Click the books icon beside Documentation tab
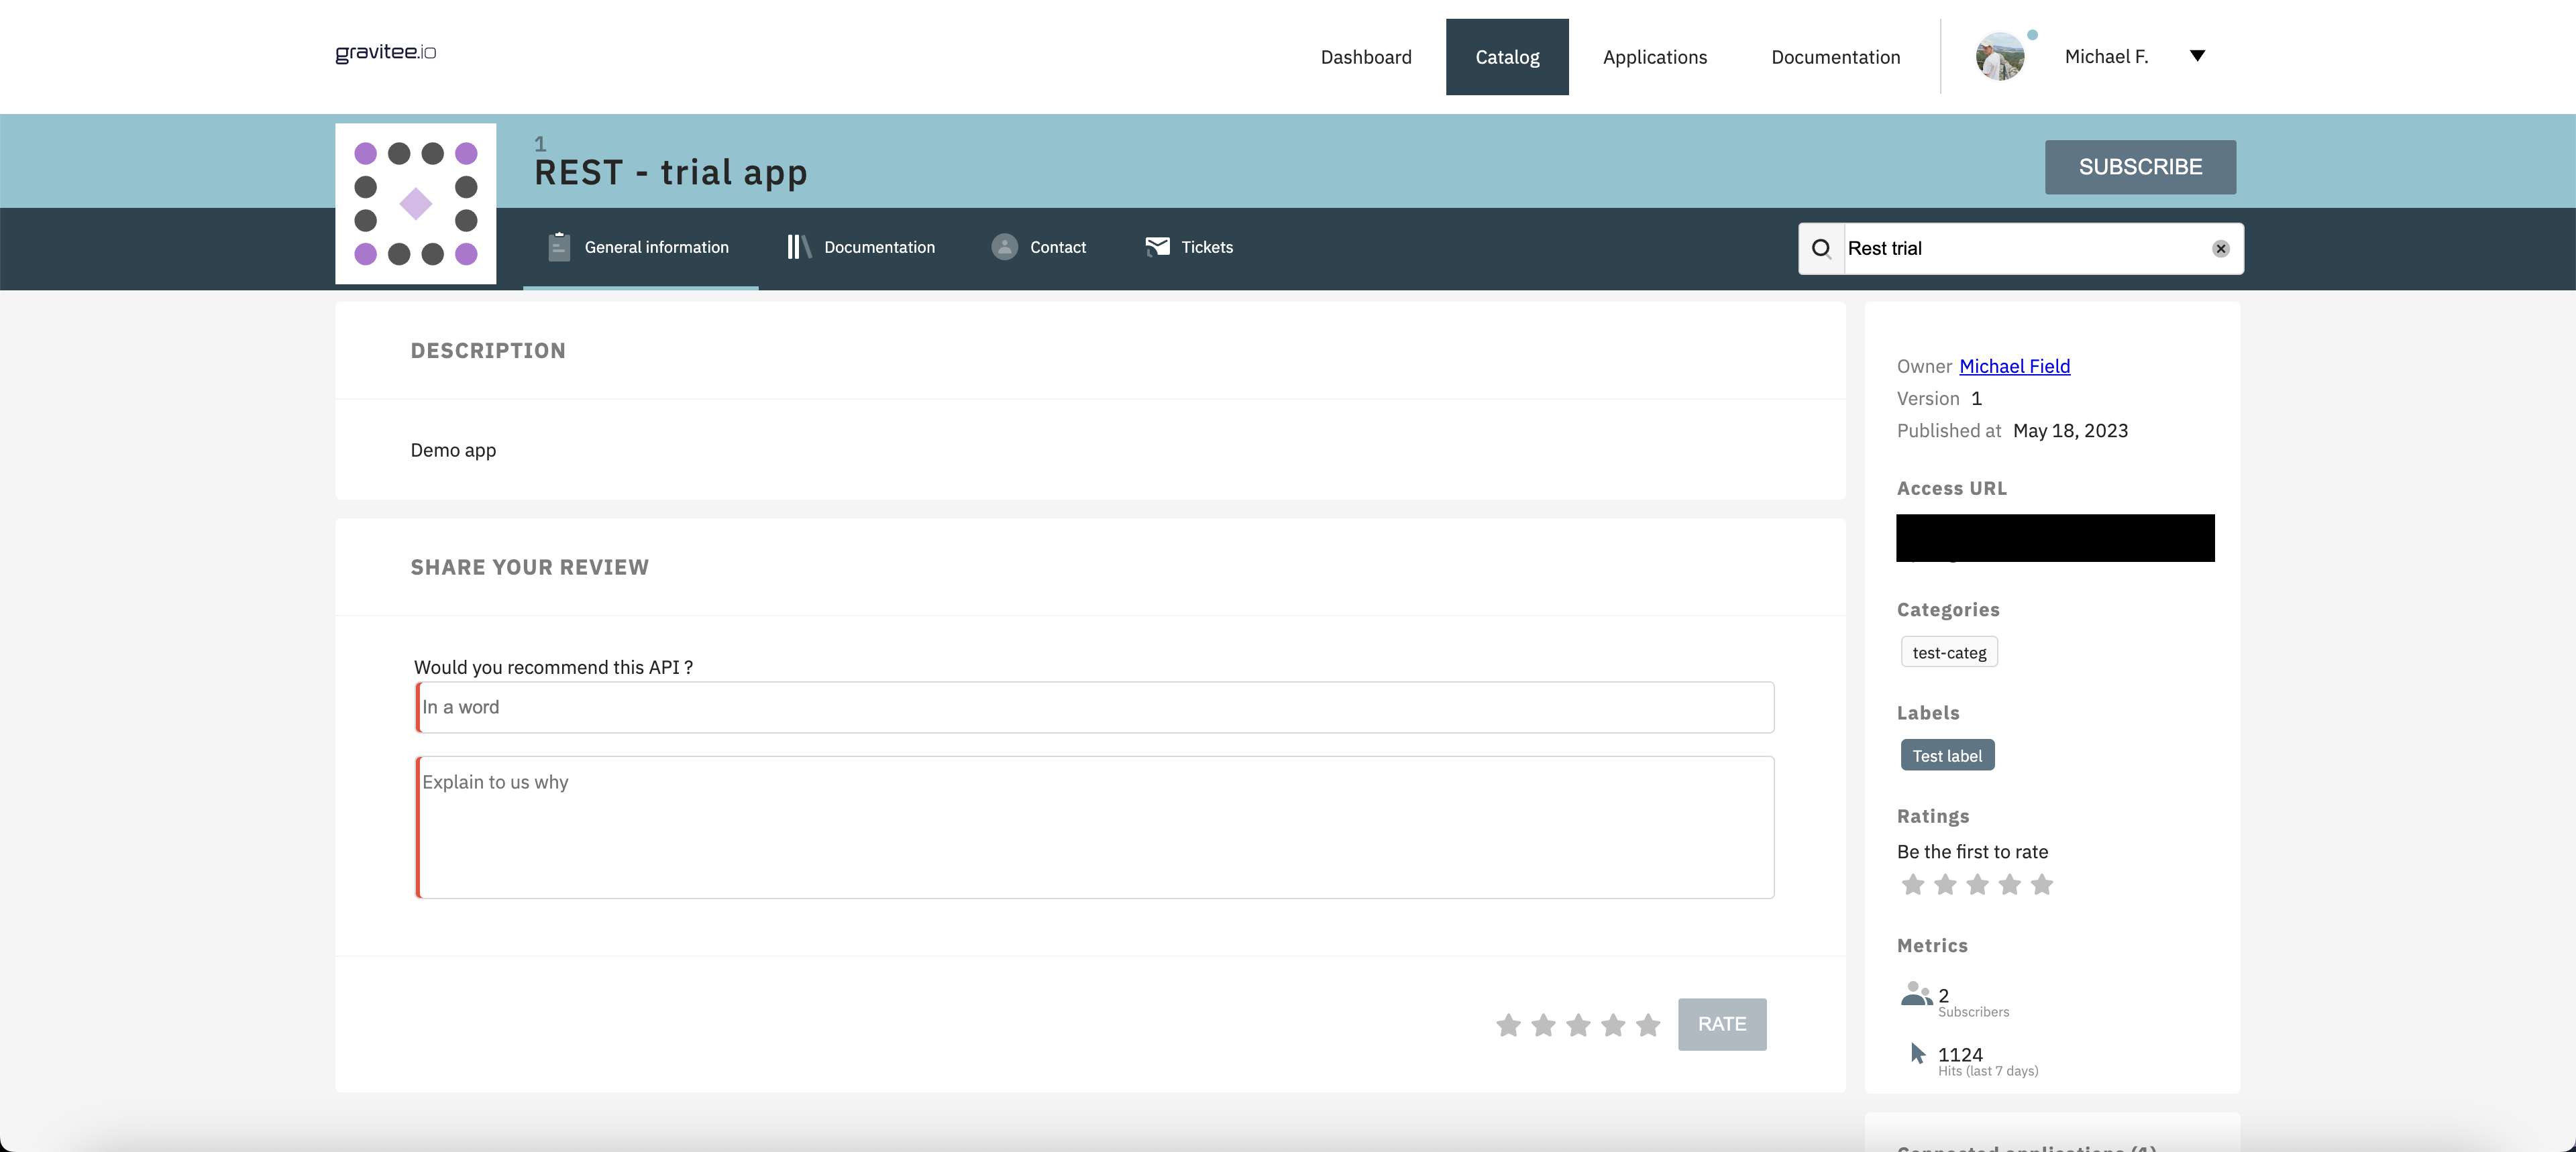 [x=798, y=247]
